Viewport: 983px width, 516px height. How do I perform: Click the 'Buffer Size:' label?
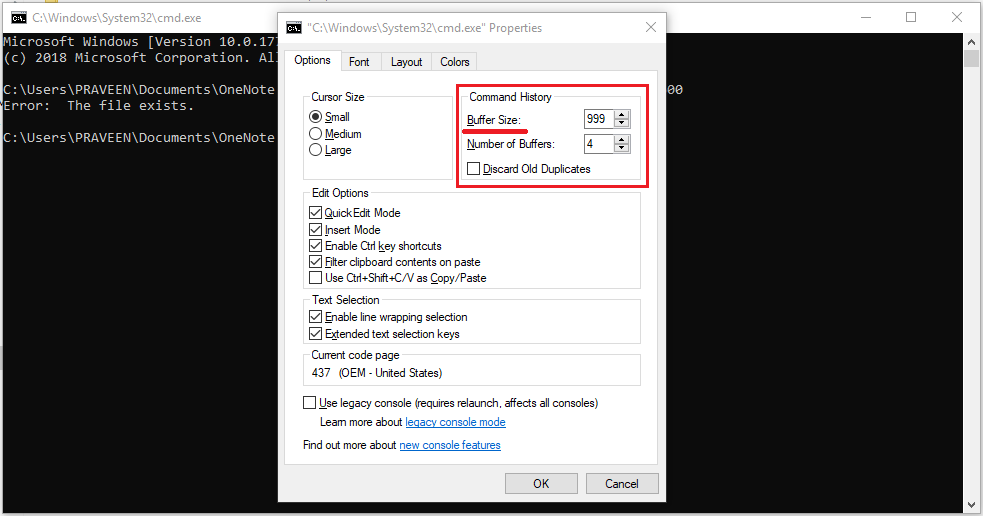click(493, 120)
